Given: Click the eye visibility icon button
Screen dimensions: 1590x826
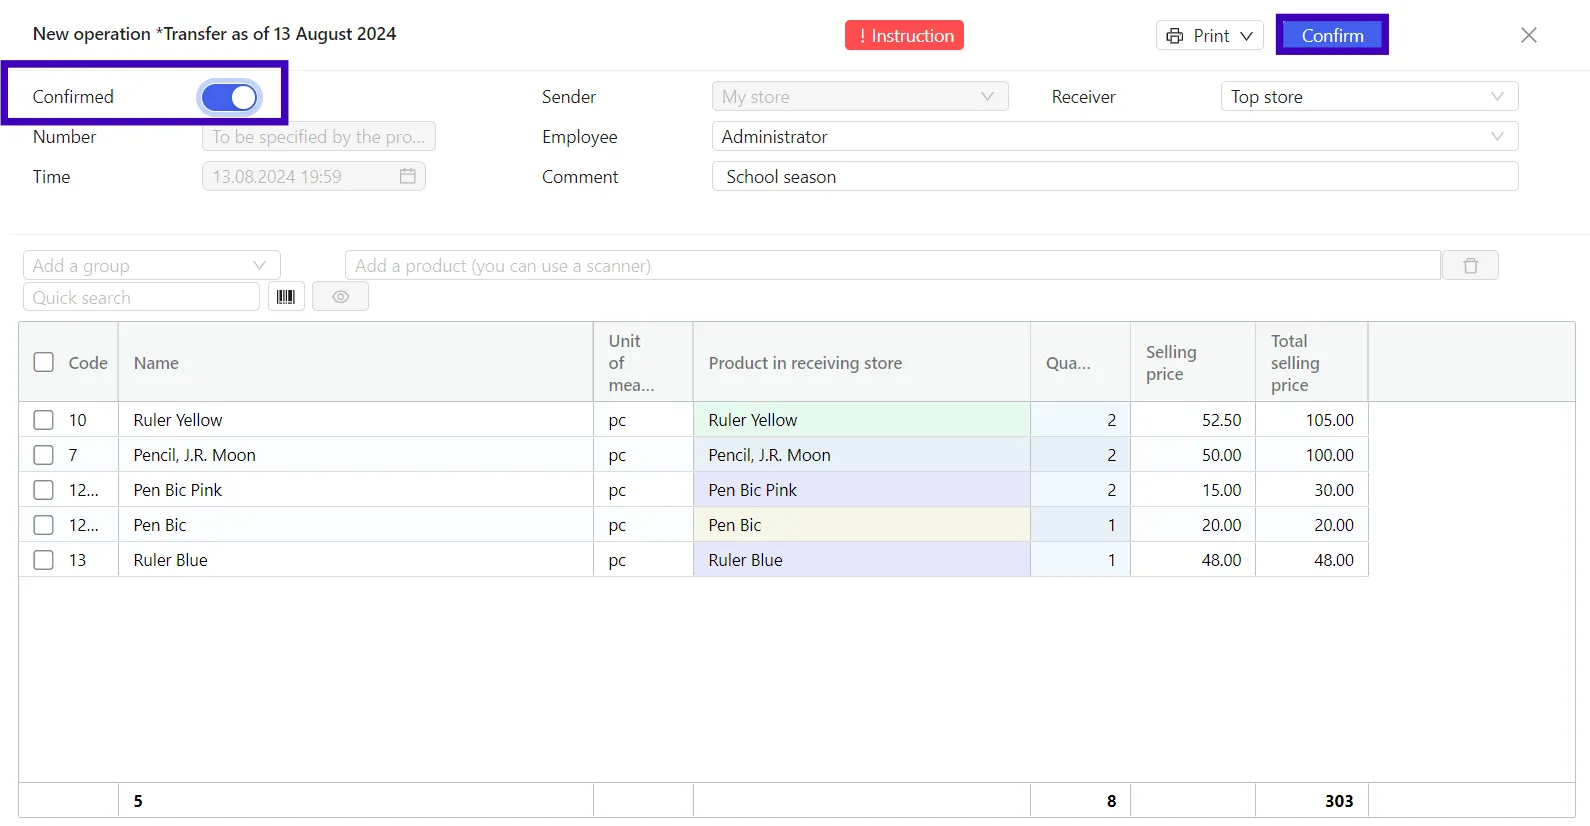Looking at the screenshot, I should click(340, 297).
